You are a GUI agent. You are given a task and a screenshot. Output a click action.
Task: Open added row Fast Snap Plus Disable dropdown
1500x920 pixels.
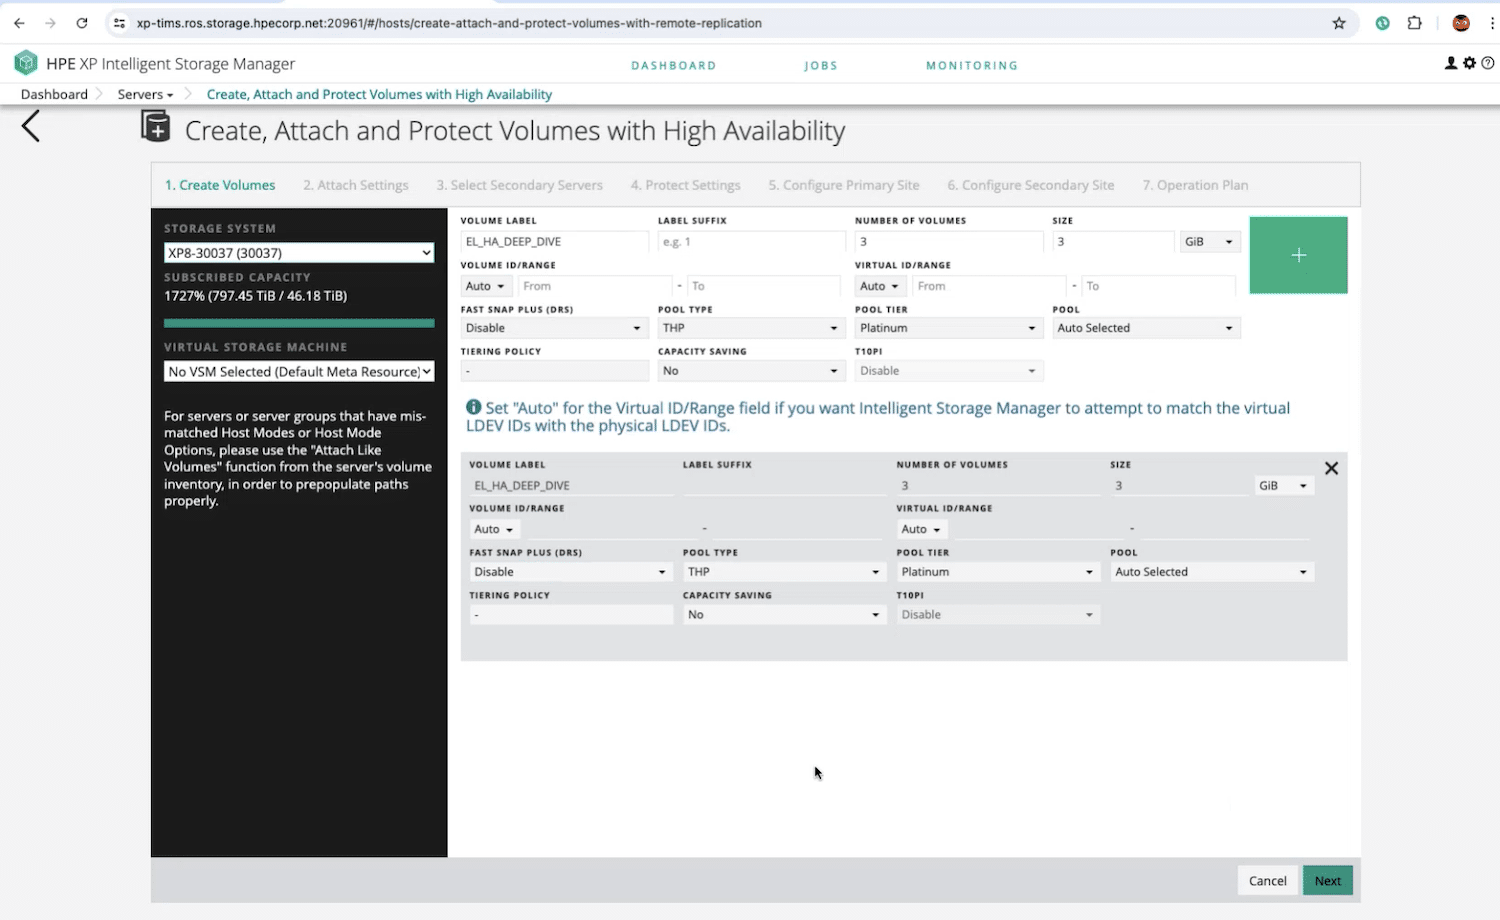(x=571, y=572)
